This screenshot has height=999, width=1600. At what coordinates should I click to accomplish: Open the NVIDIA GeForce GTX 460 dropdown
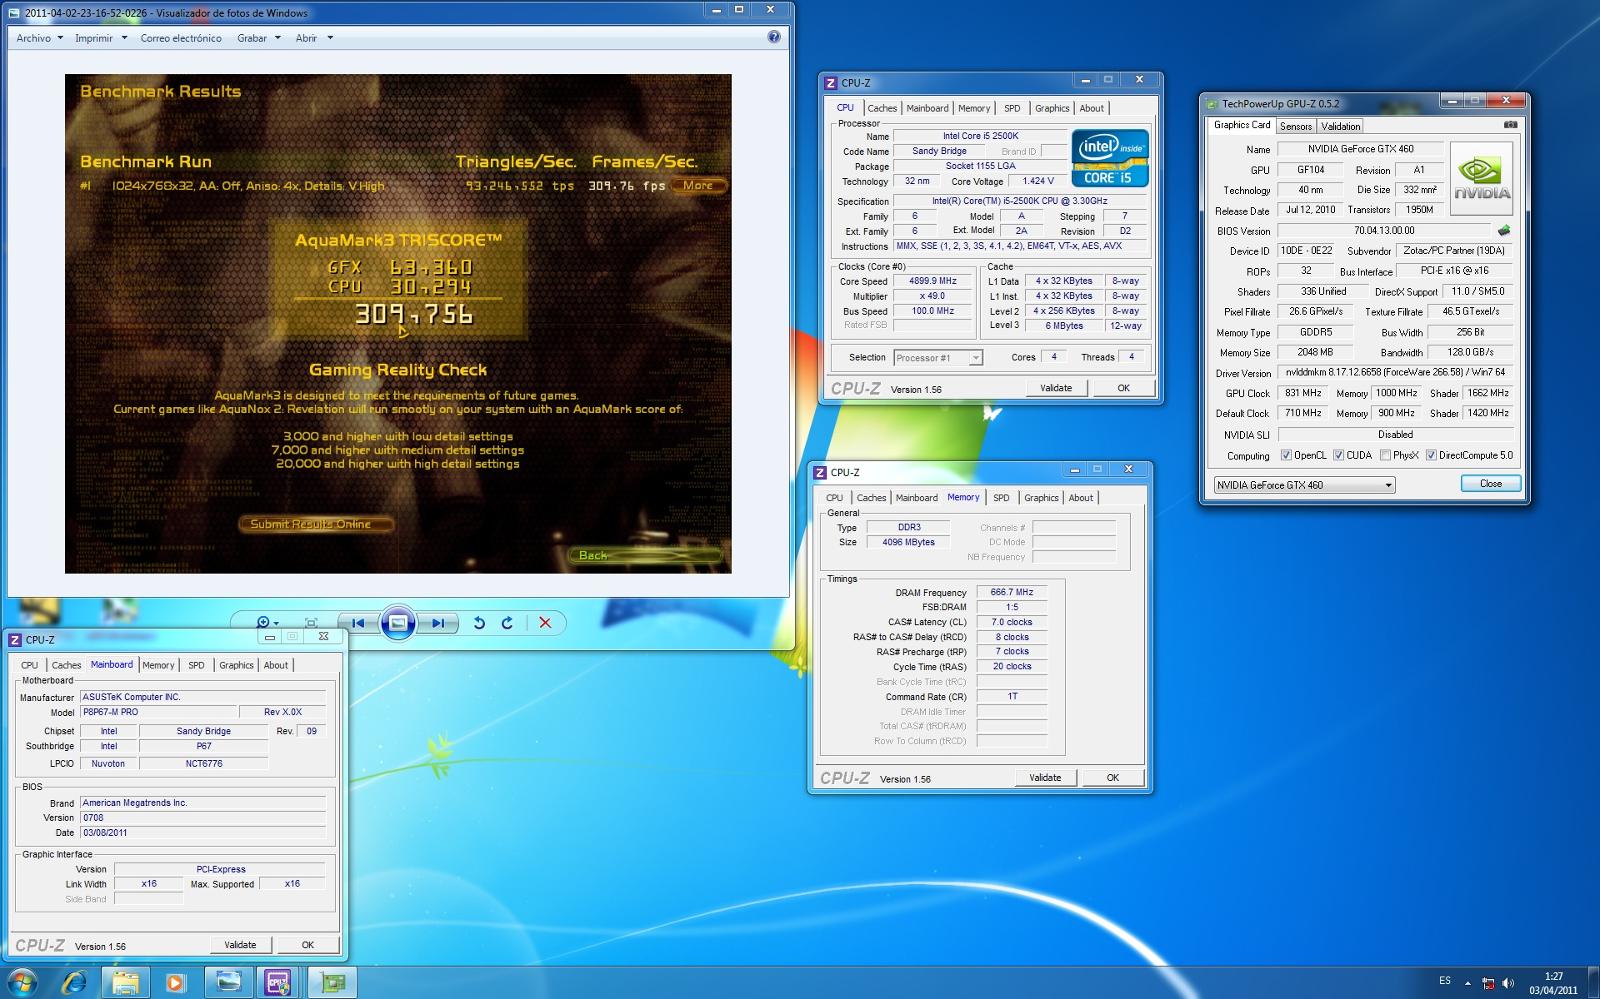(1304, 485)
